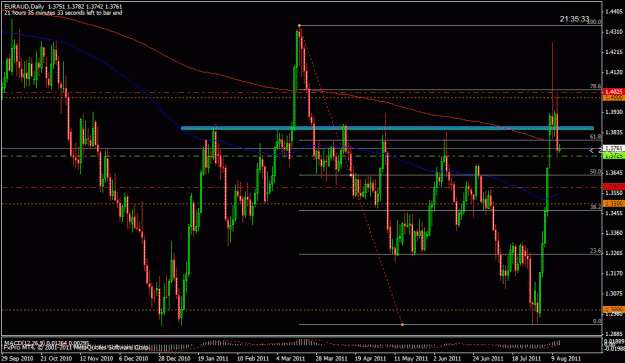The image size is (625, 363).
Task: Click the 1.3835 price axis label
Action: click(x=614, y=132)
